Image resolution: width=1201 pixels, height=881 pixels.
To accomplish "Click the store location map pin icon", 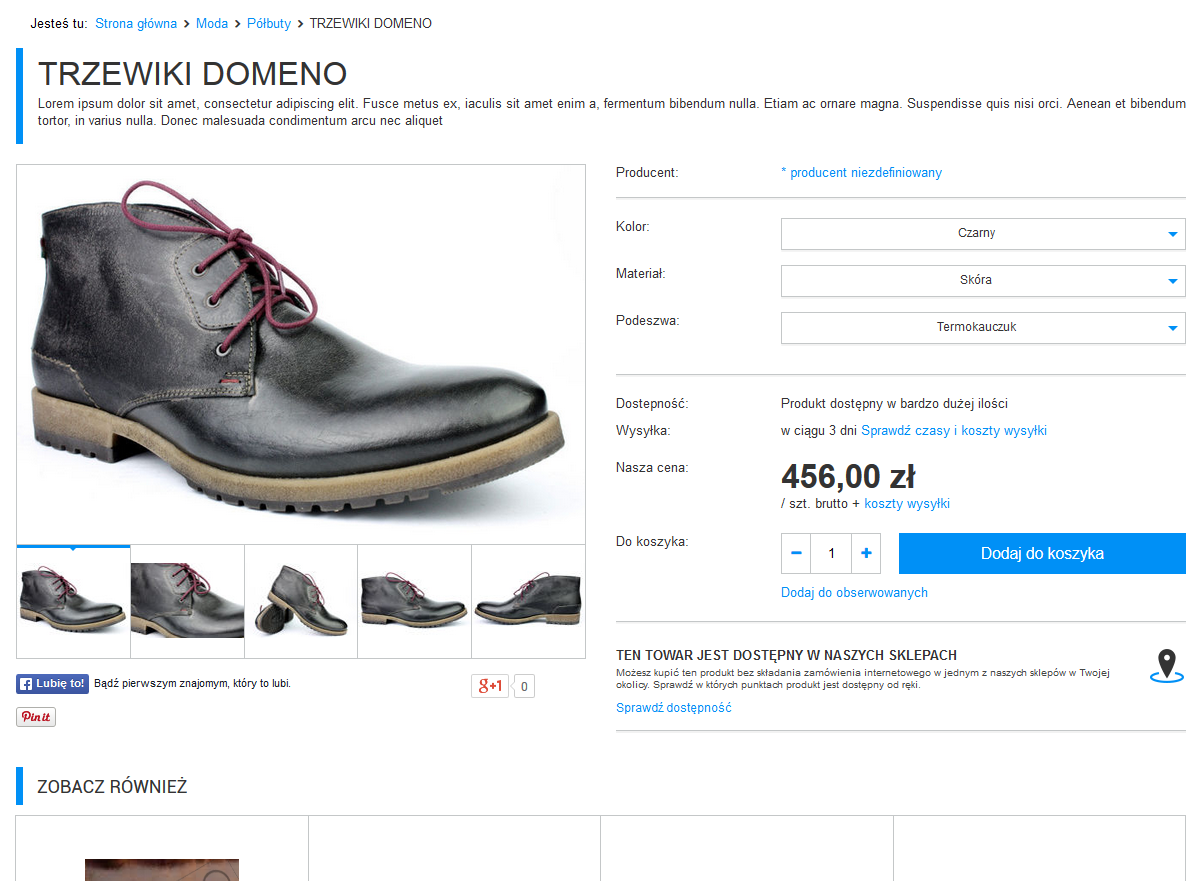I will pos(1166,665).
